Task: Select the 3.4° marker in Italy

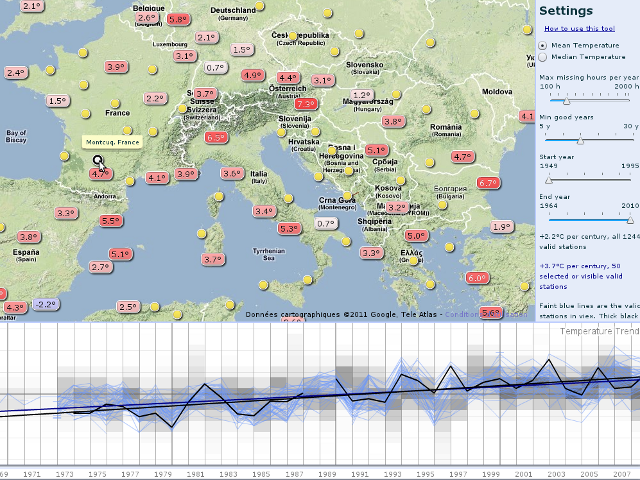Action: [x=264, y=211]
